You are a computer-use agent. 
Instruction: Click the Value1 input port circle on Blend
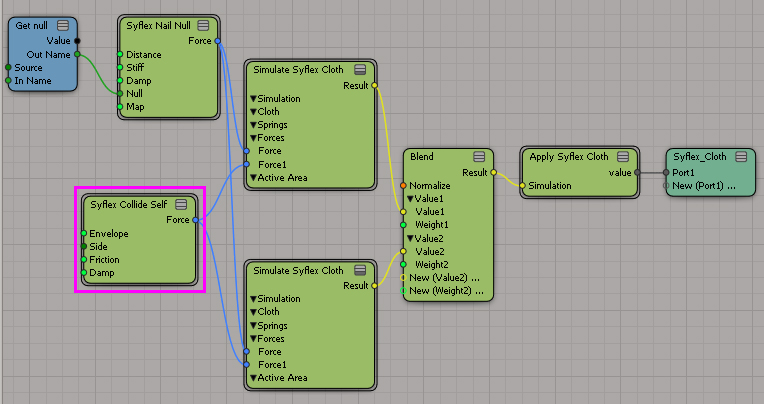403,212
